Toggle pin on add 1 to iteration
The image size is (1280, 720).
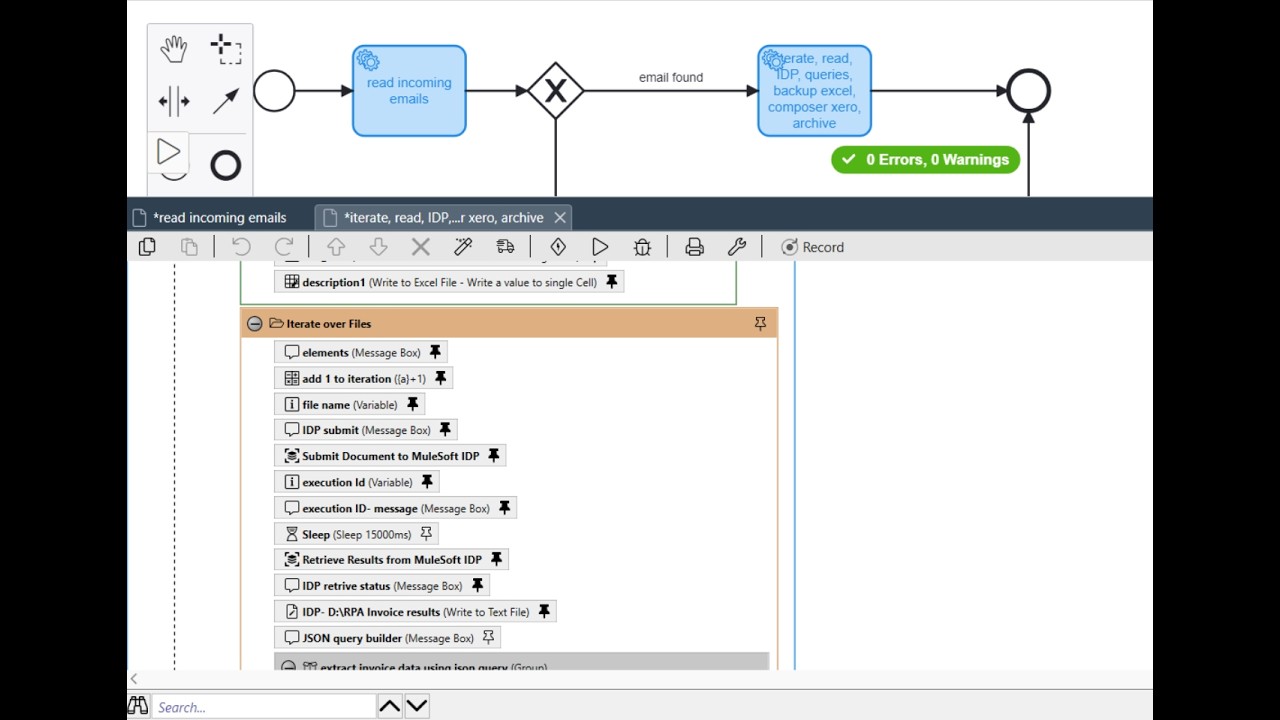tap(440, 378)
